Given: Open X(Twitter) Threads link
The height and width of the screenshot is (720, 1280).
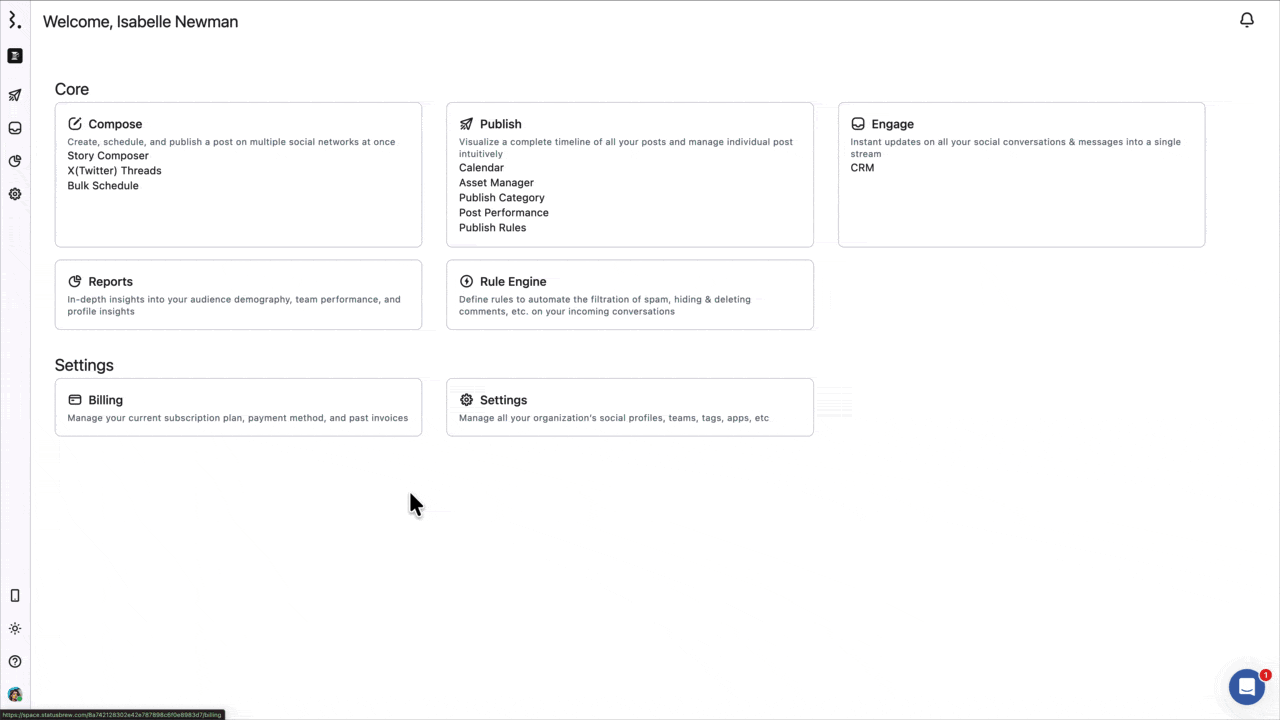Looking at the screenshot, I should click(114, 171).
